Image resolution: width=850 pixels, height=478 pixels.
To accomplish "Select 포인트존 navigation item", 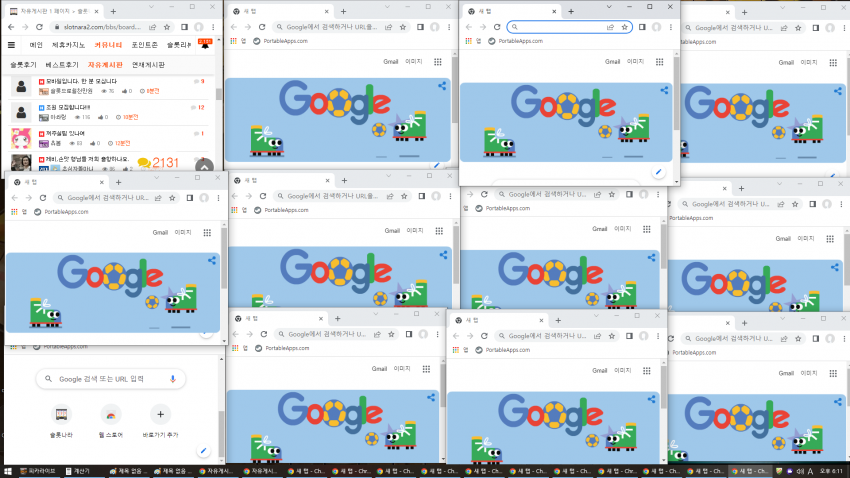I will (144, 45).
